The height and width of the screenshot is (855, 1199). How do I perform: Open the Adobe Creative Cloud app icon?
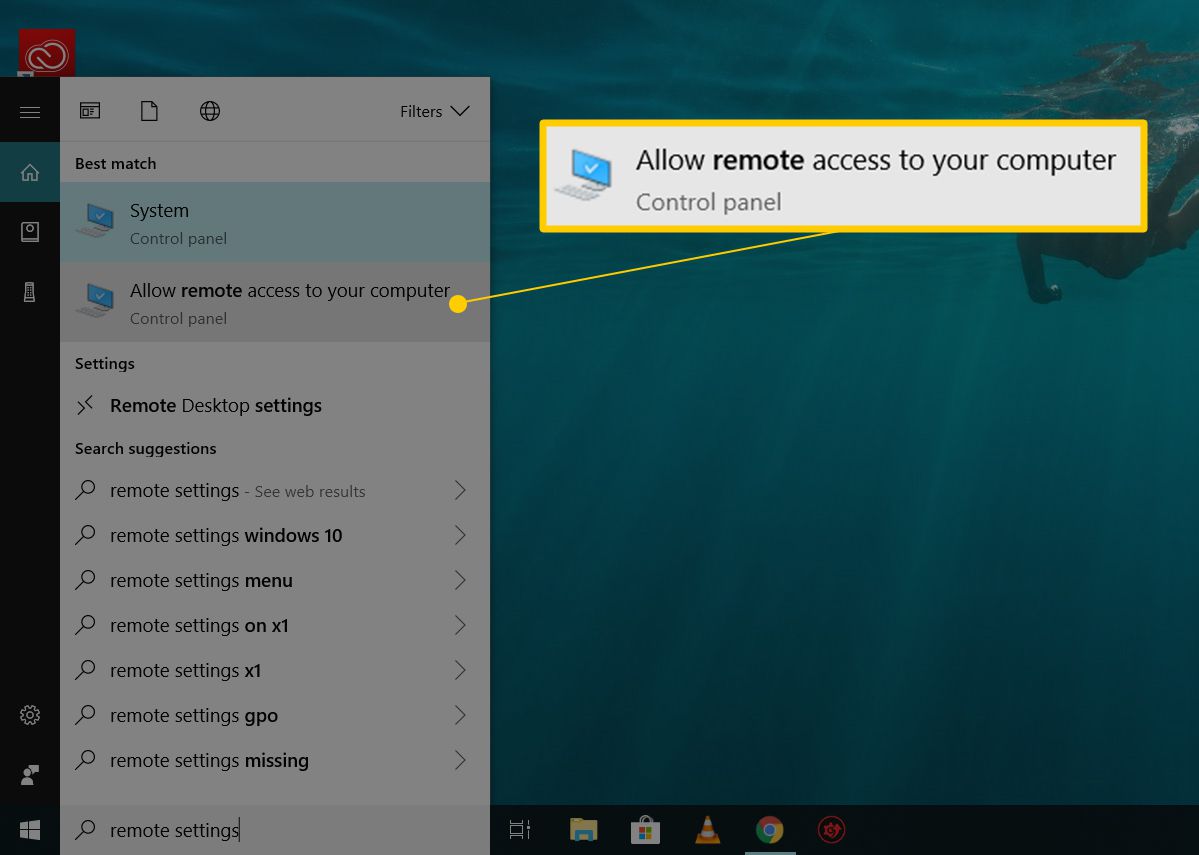point(46,53)
